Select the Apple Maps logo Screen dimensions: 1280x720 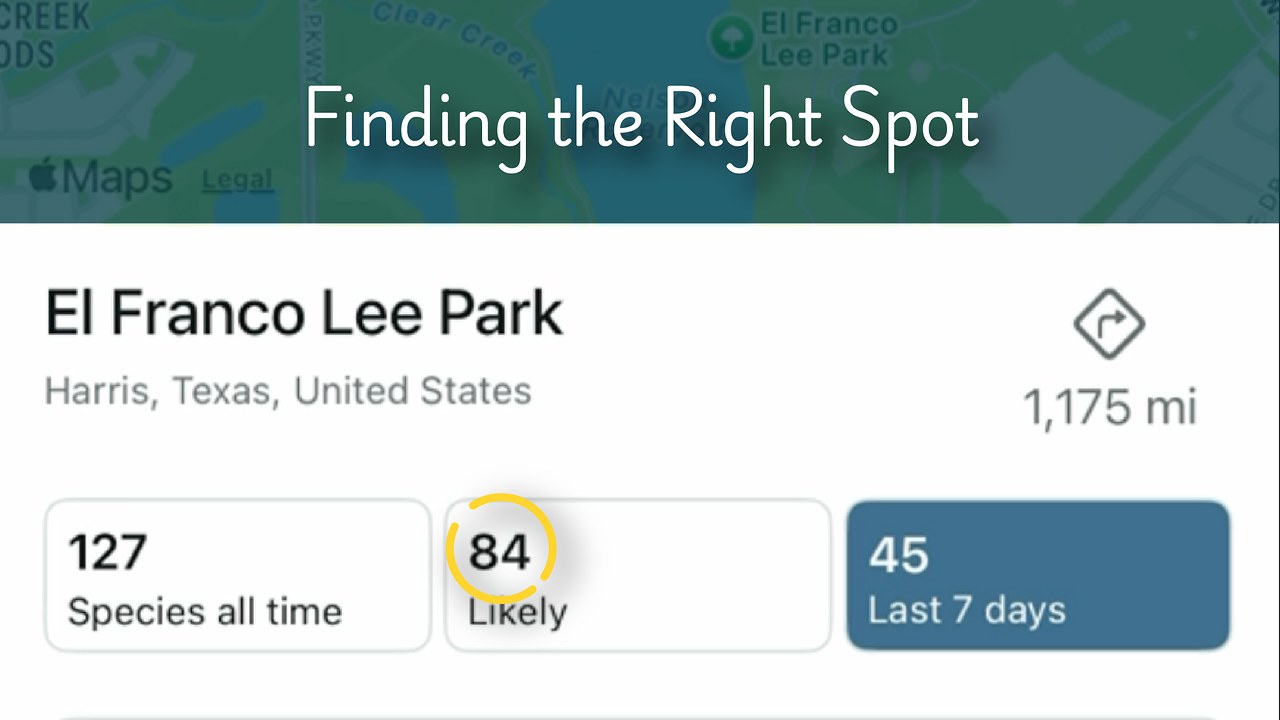[105, 176]
